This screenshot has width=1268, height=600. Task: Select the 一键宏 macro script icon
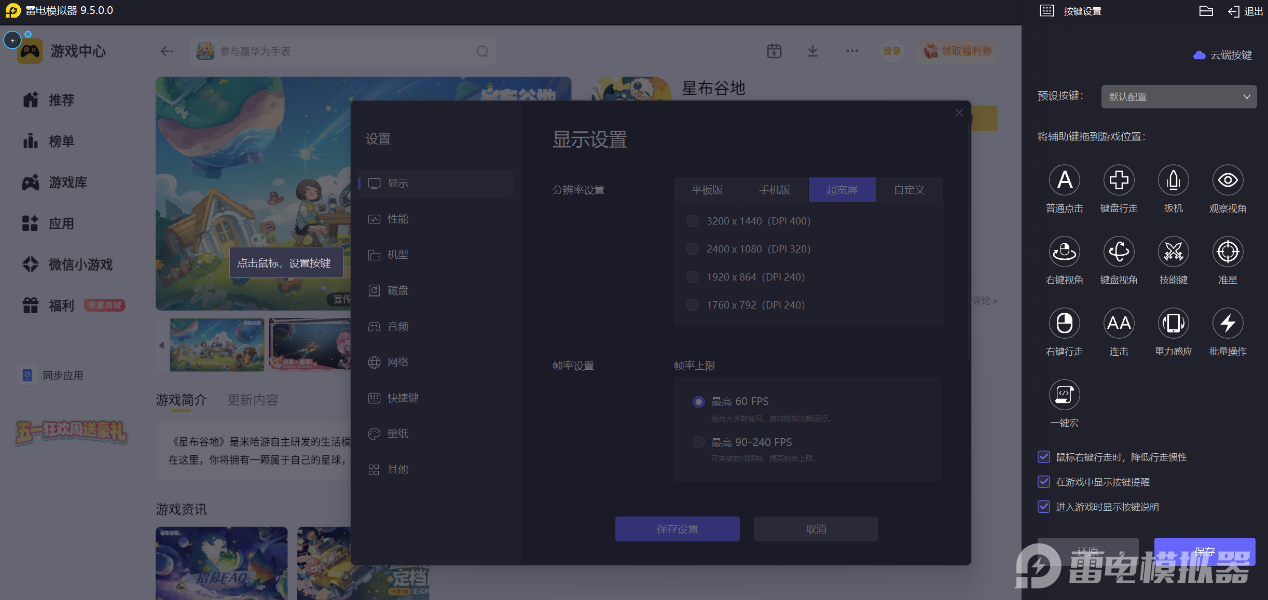pos(1064,394)
